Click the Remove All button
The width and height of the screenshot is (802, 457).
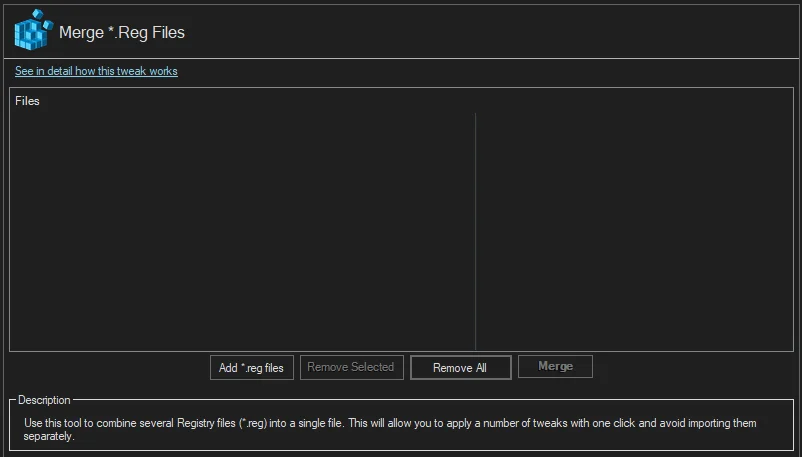(460, 367)
